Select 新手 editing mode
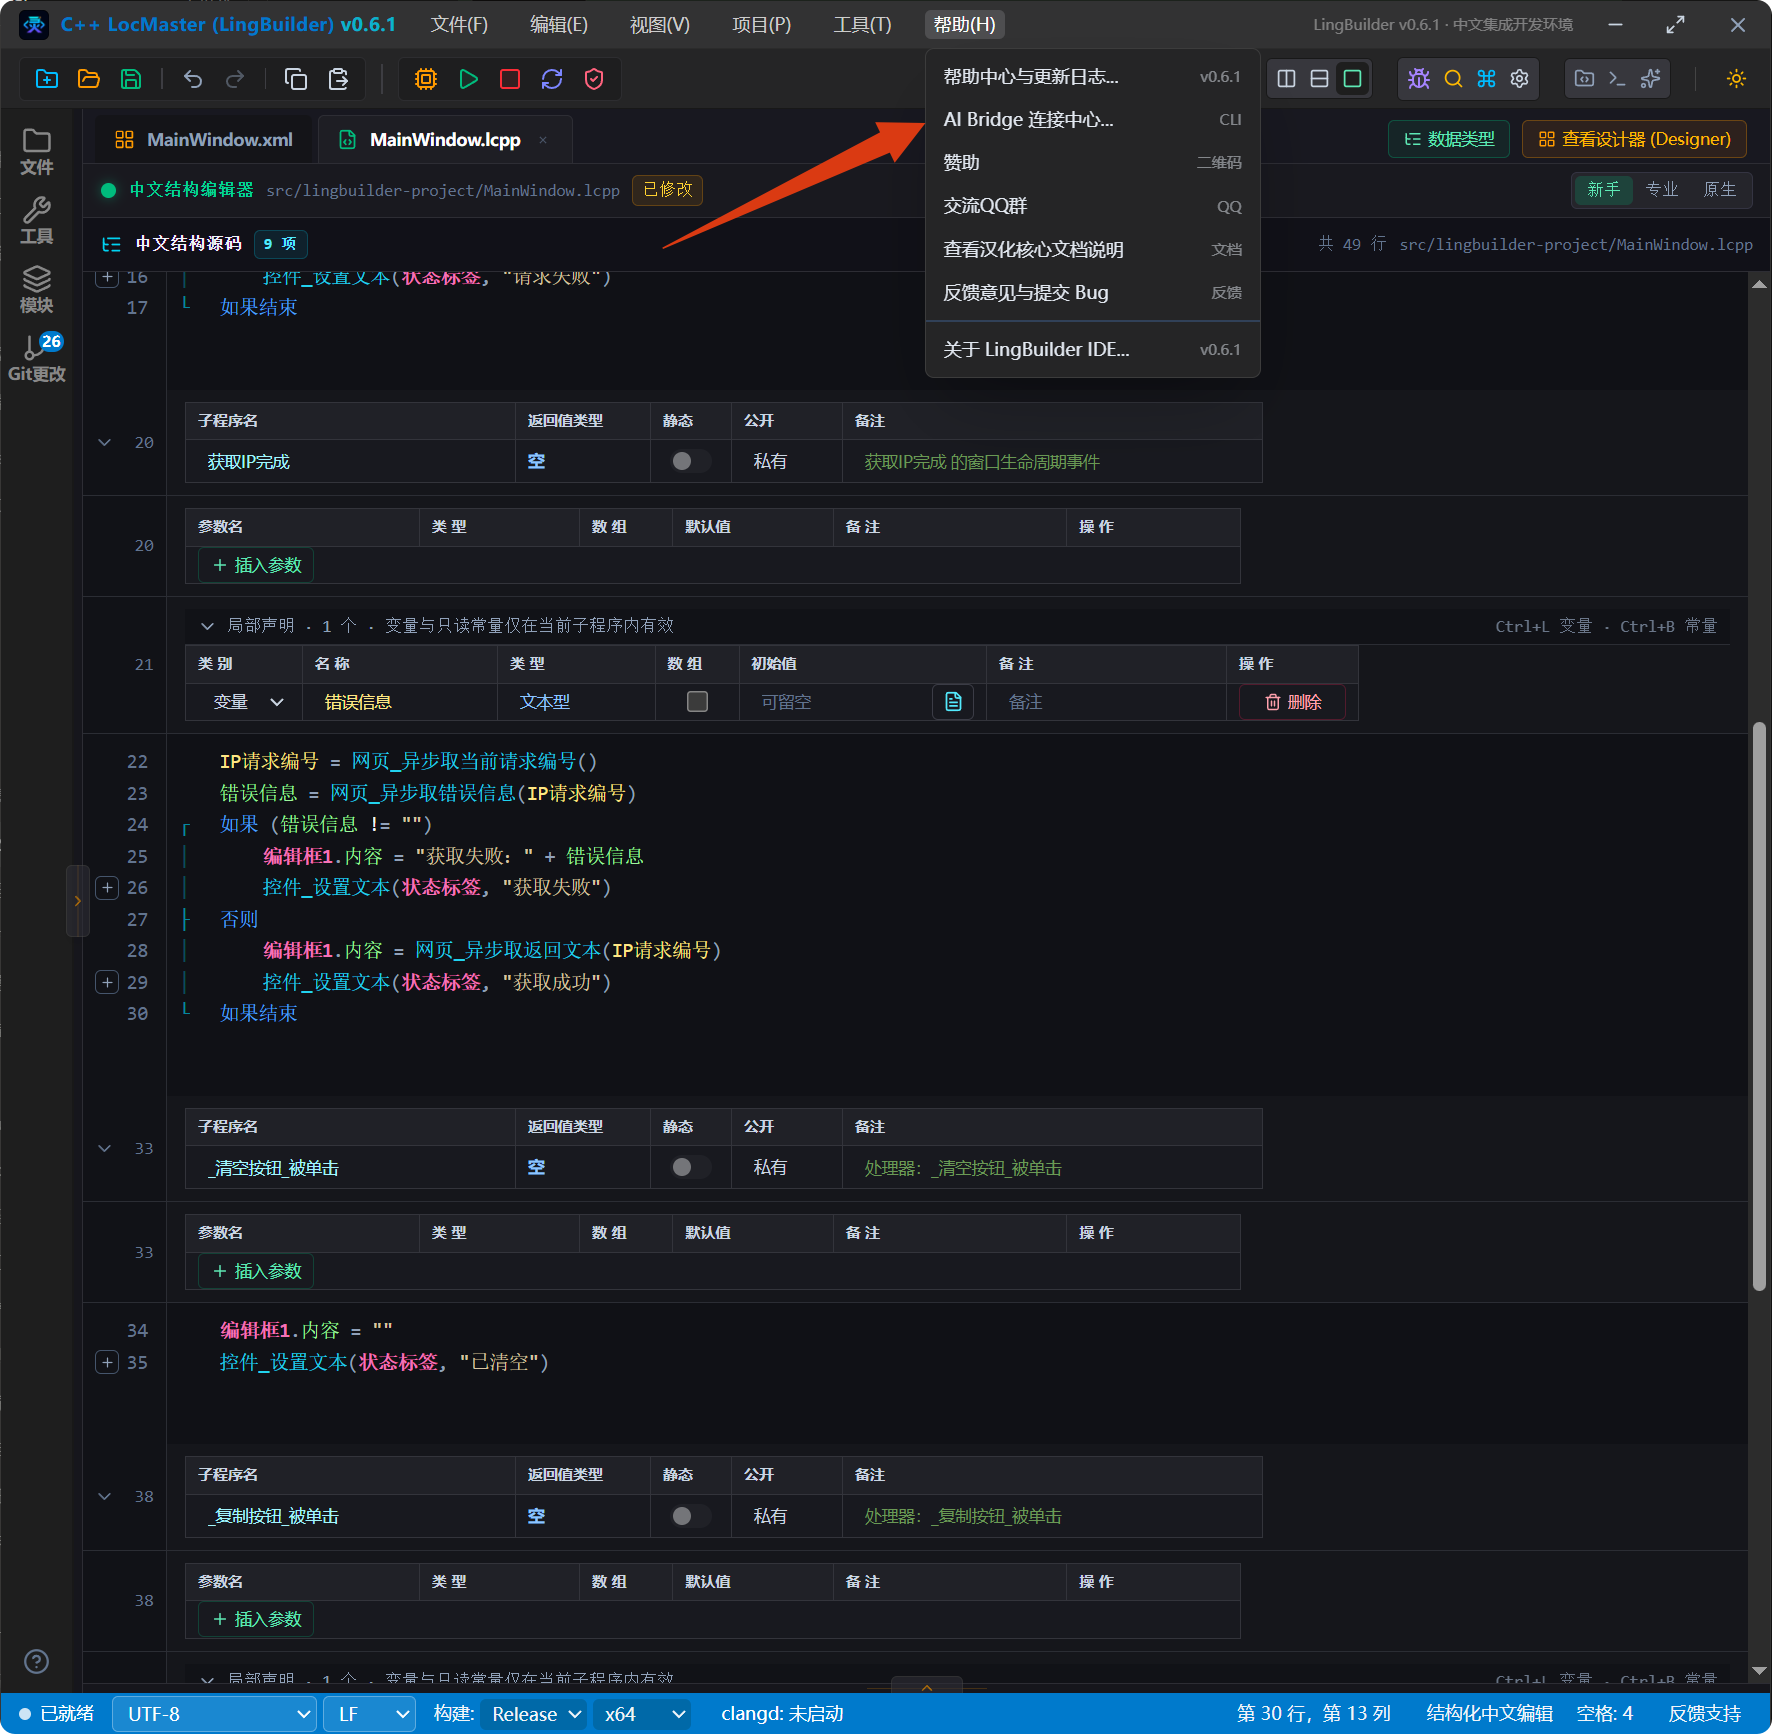1772x1734 pixels. pyautogui.click(x=1603, y=190)
